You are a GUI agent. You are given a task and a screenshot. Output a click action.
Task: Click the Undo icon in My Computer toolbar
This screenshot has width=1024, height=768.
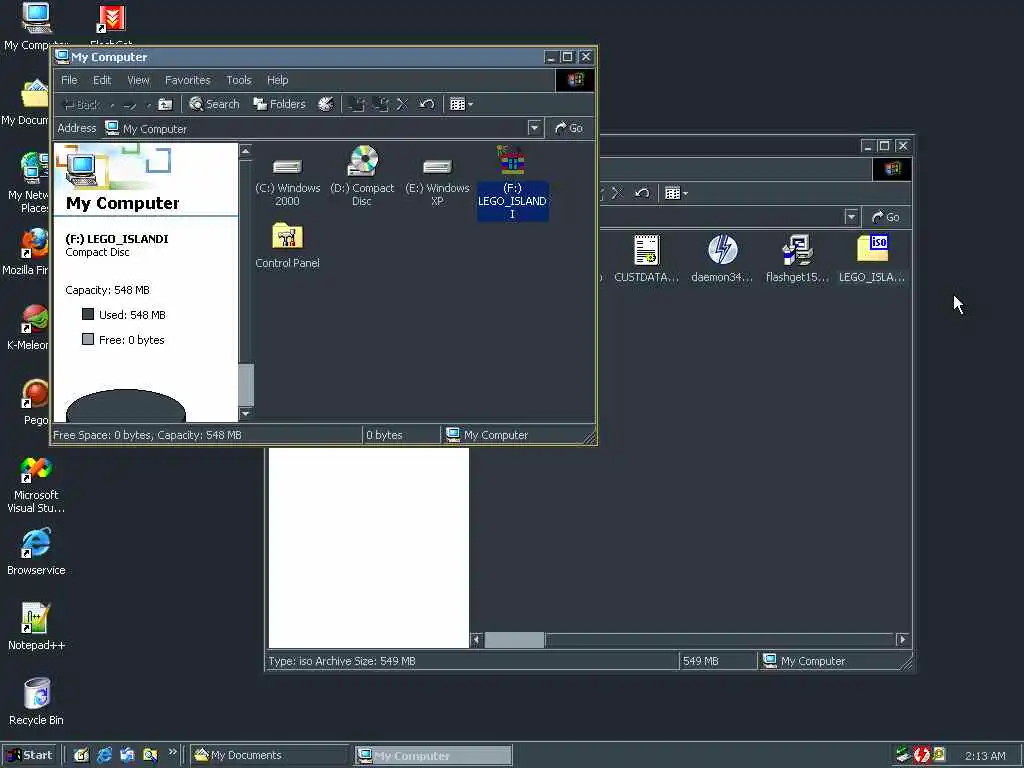coord(426,104)
